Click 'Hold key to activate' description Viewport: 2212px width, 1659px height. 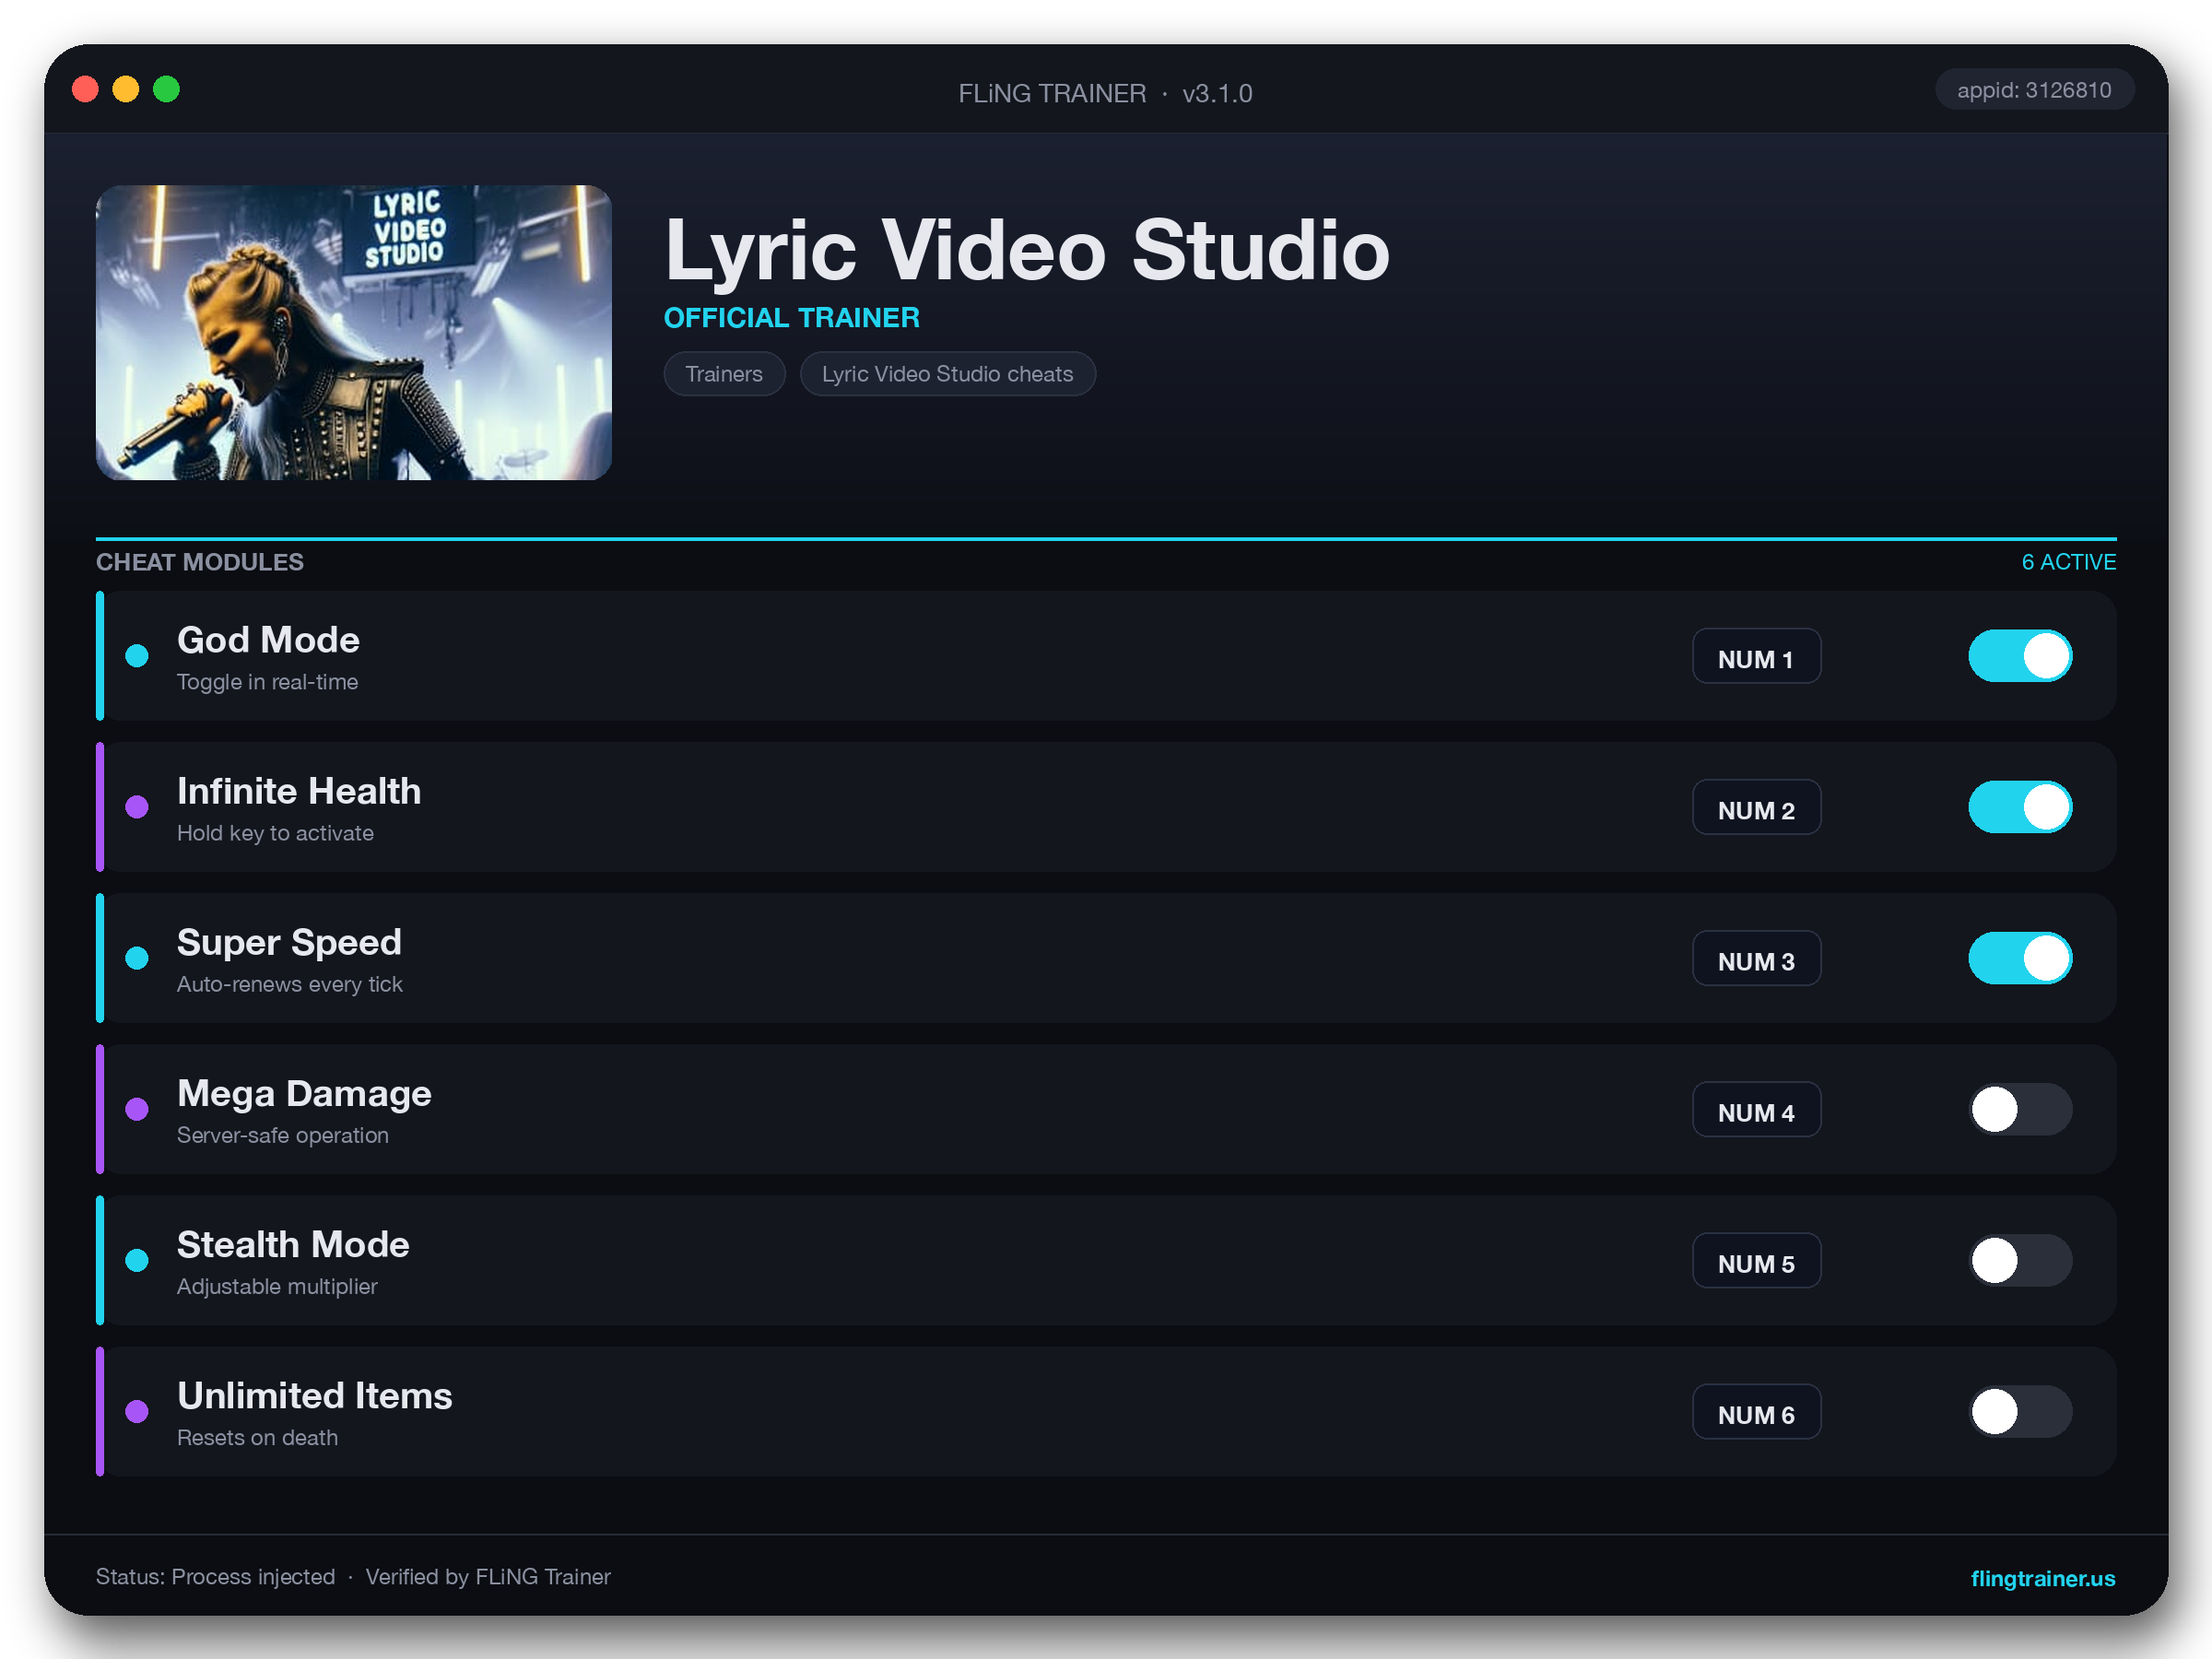point(275,833)
